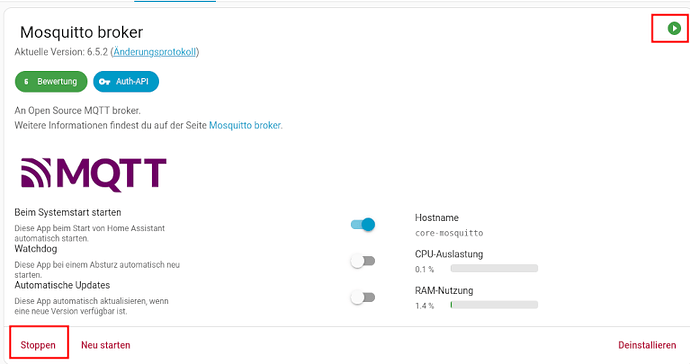Click the Deinstallieren button
This screenshot has width=690, height=364.
pyautogui.click(x=647, y=345)
